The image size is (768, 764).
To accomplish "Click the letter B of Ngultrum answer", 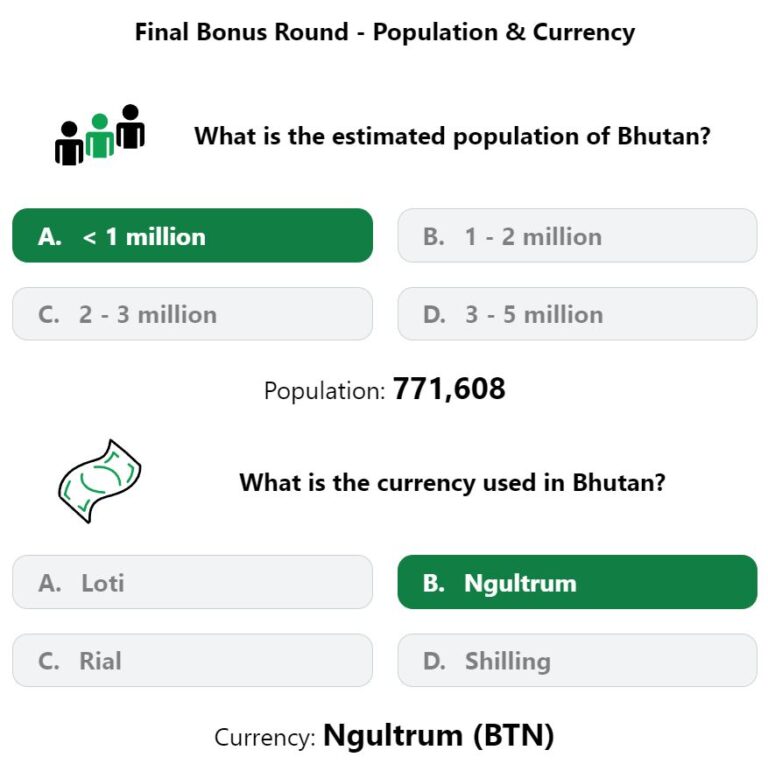I will tap(433, 583).
